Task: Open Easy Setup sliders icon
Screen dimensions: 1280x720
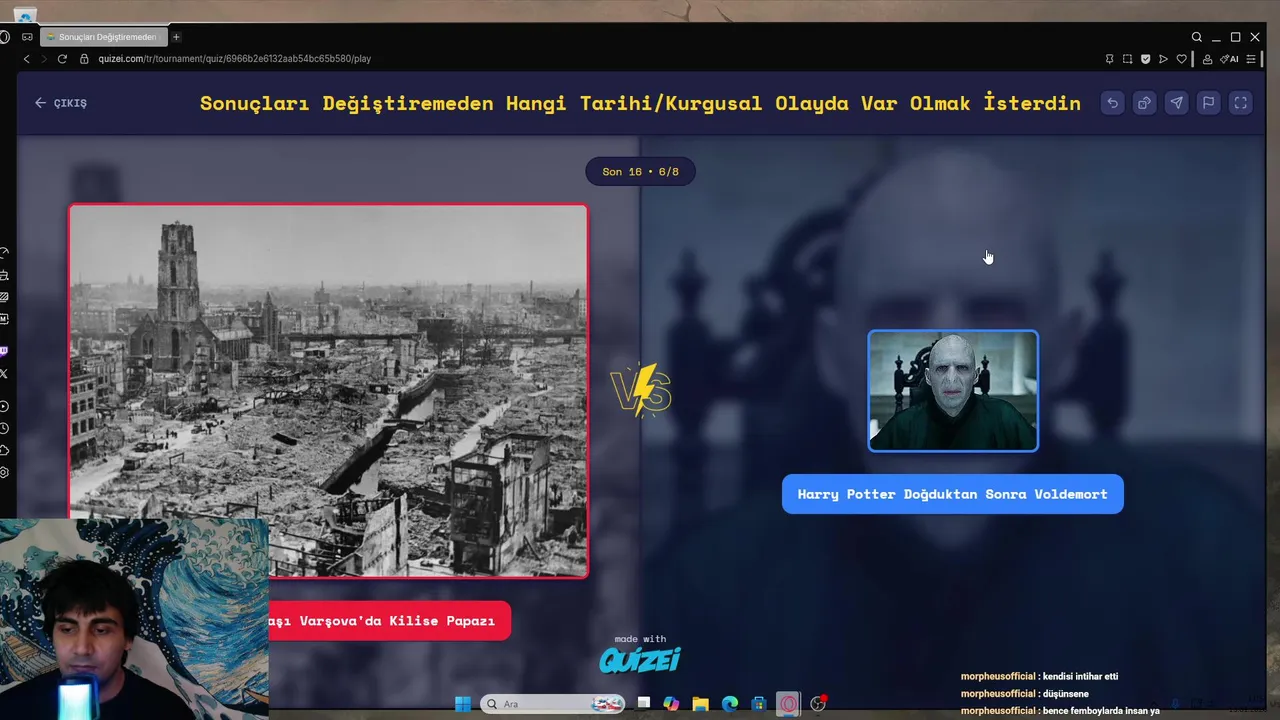Action: point(1251,59)
